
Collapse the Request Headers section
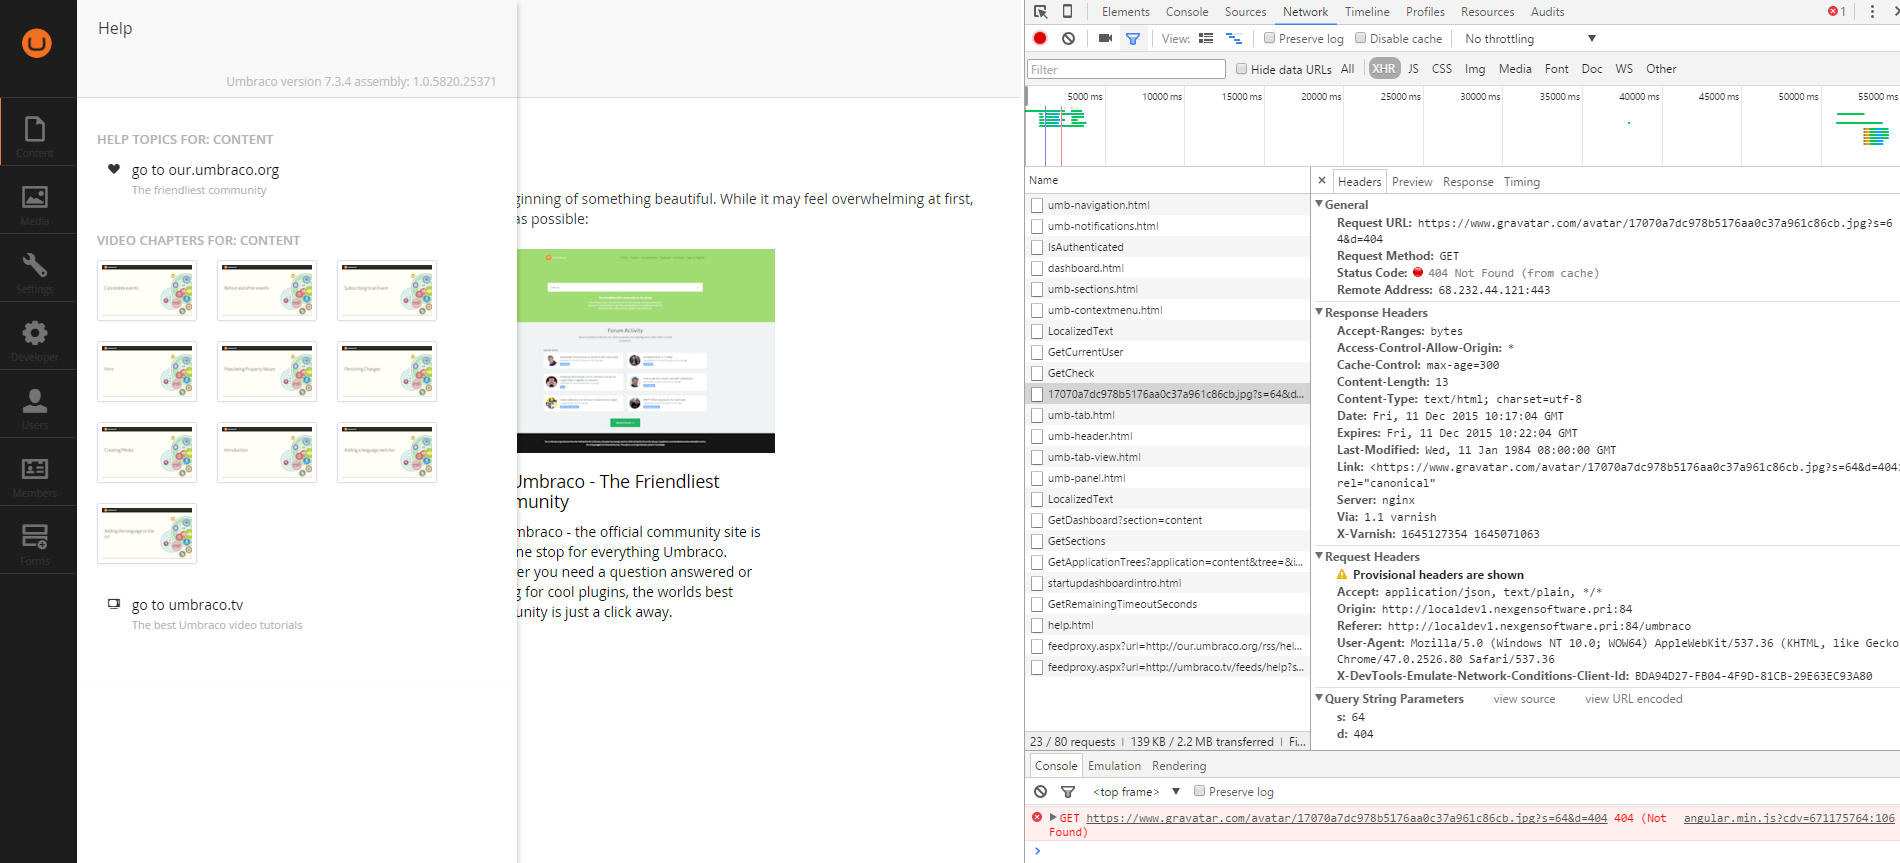[1319, 556]
